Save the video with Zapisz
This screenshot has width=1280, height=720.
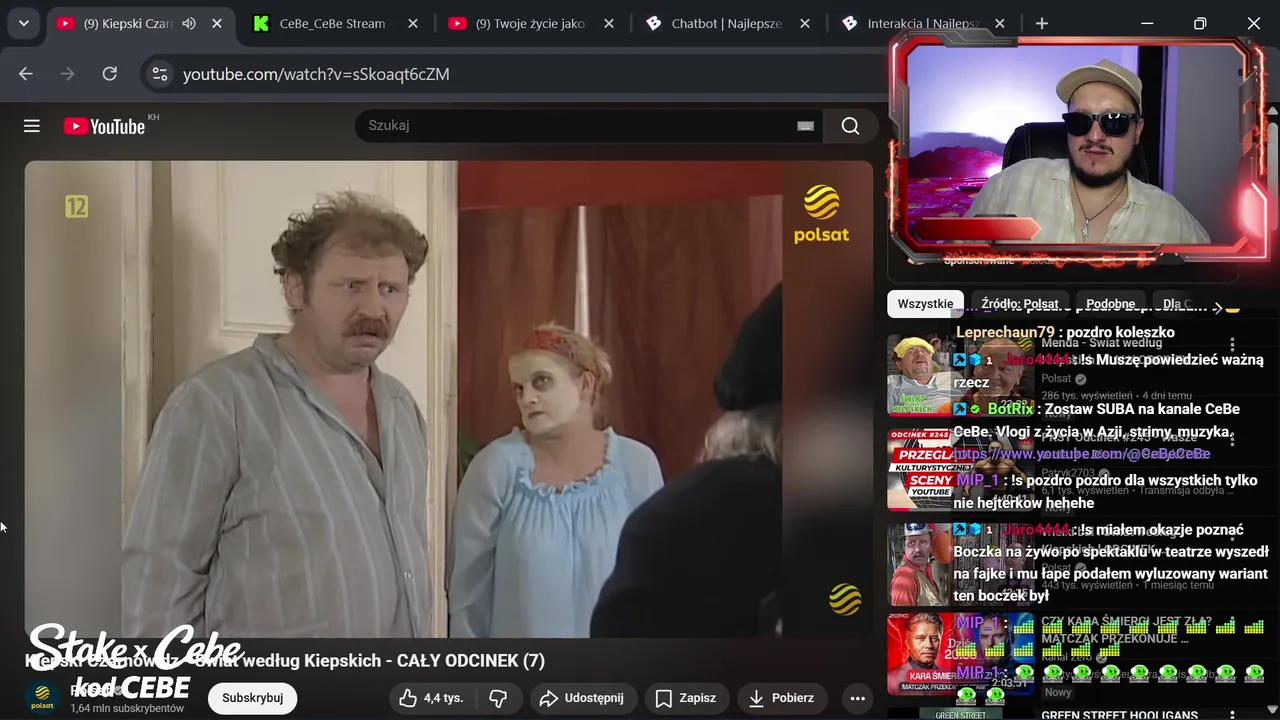(686, 698)
